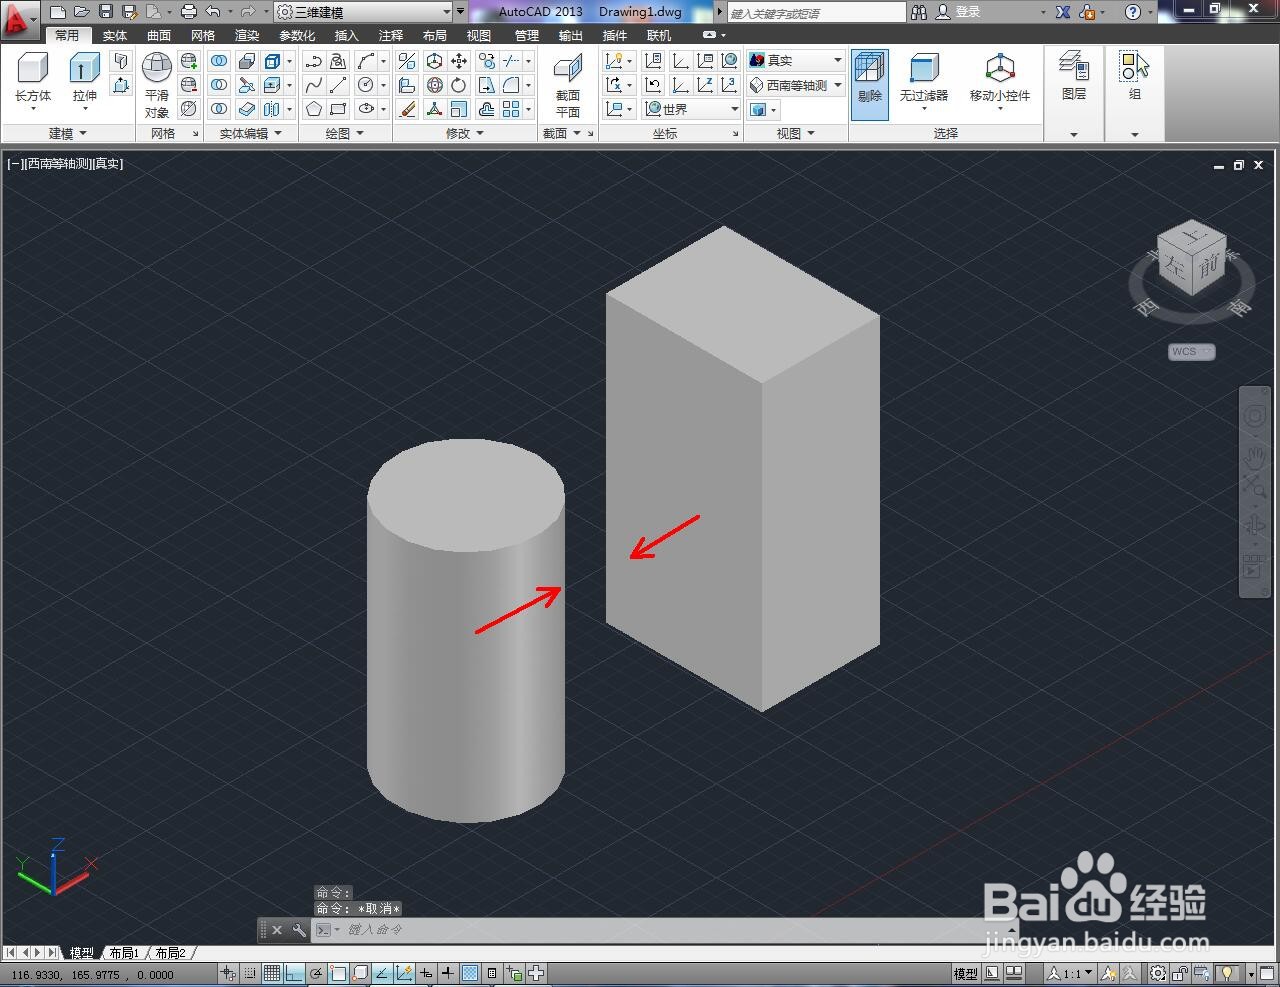Open the 1:1 annotation scale selector

tap(1069, 973)
